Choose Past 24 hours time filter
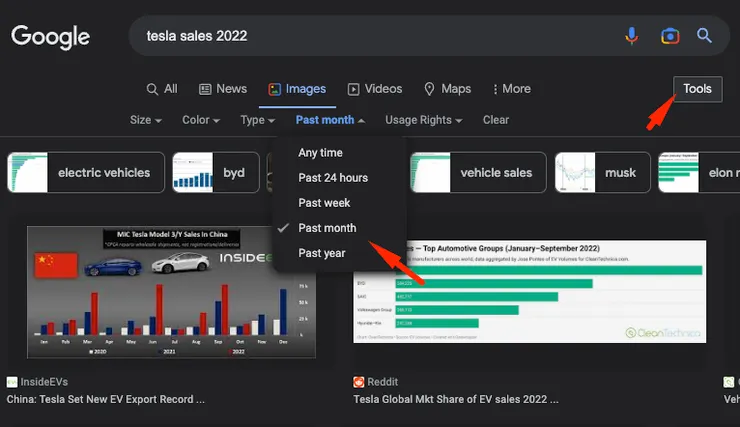The width and height of the screenshot is (740, 427). point(333,178)
